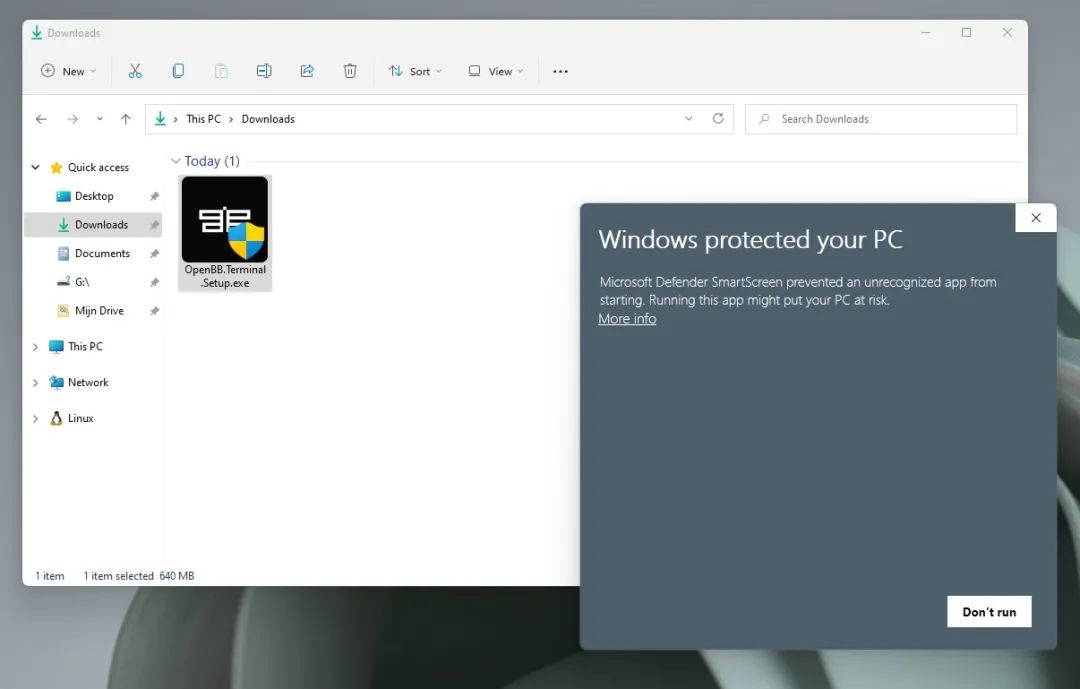Click the Rename icon

(264, 71)
